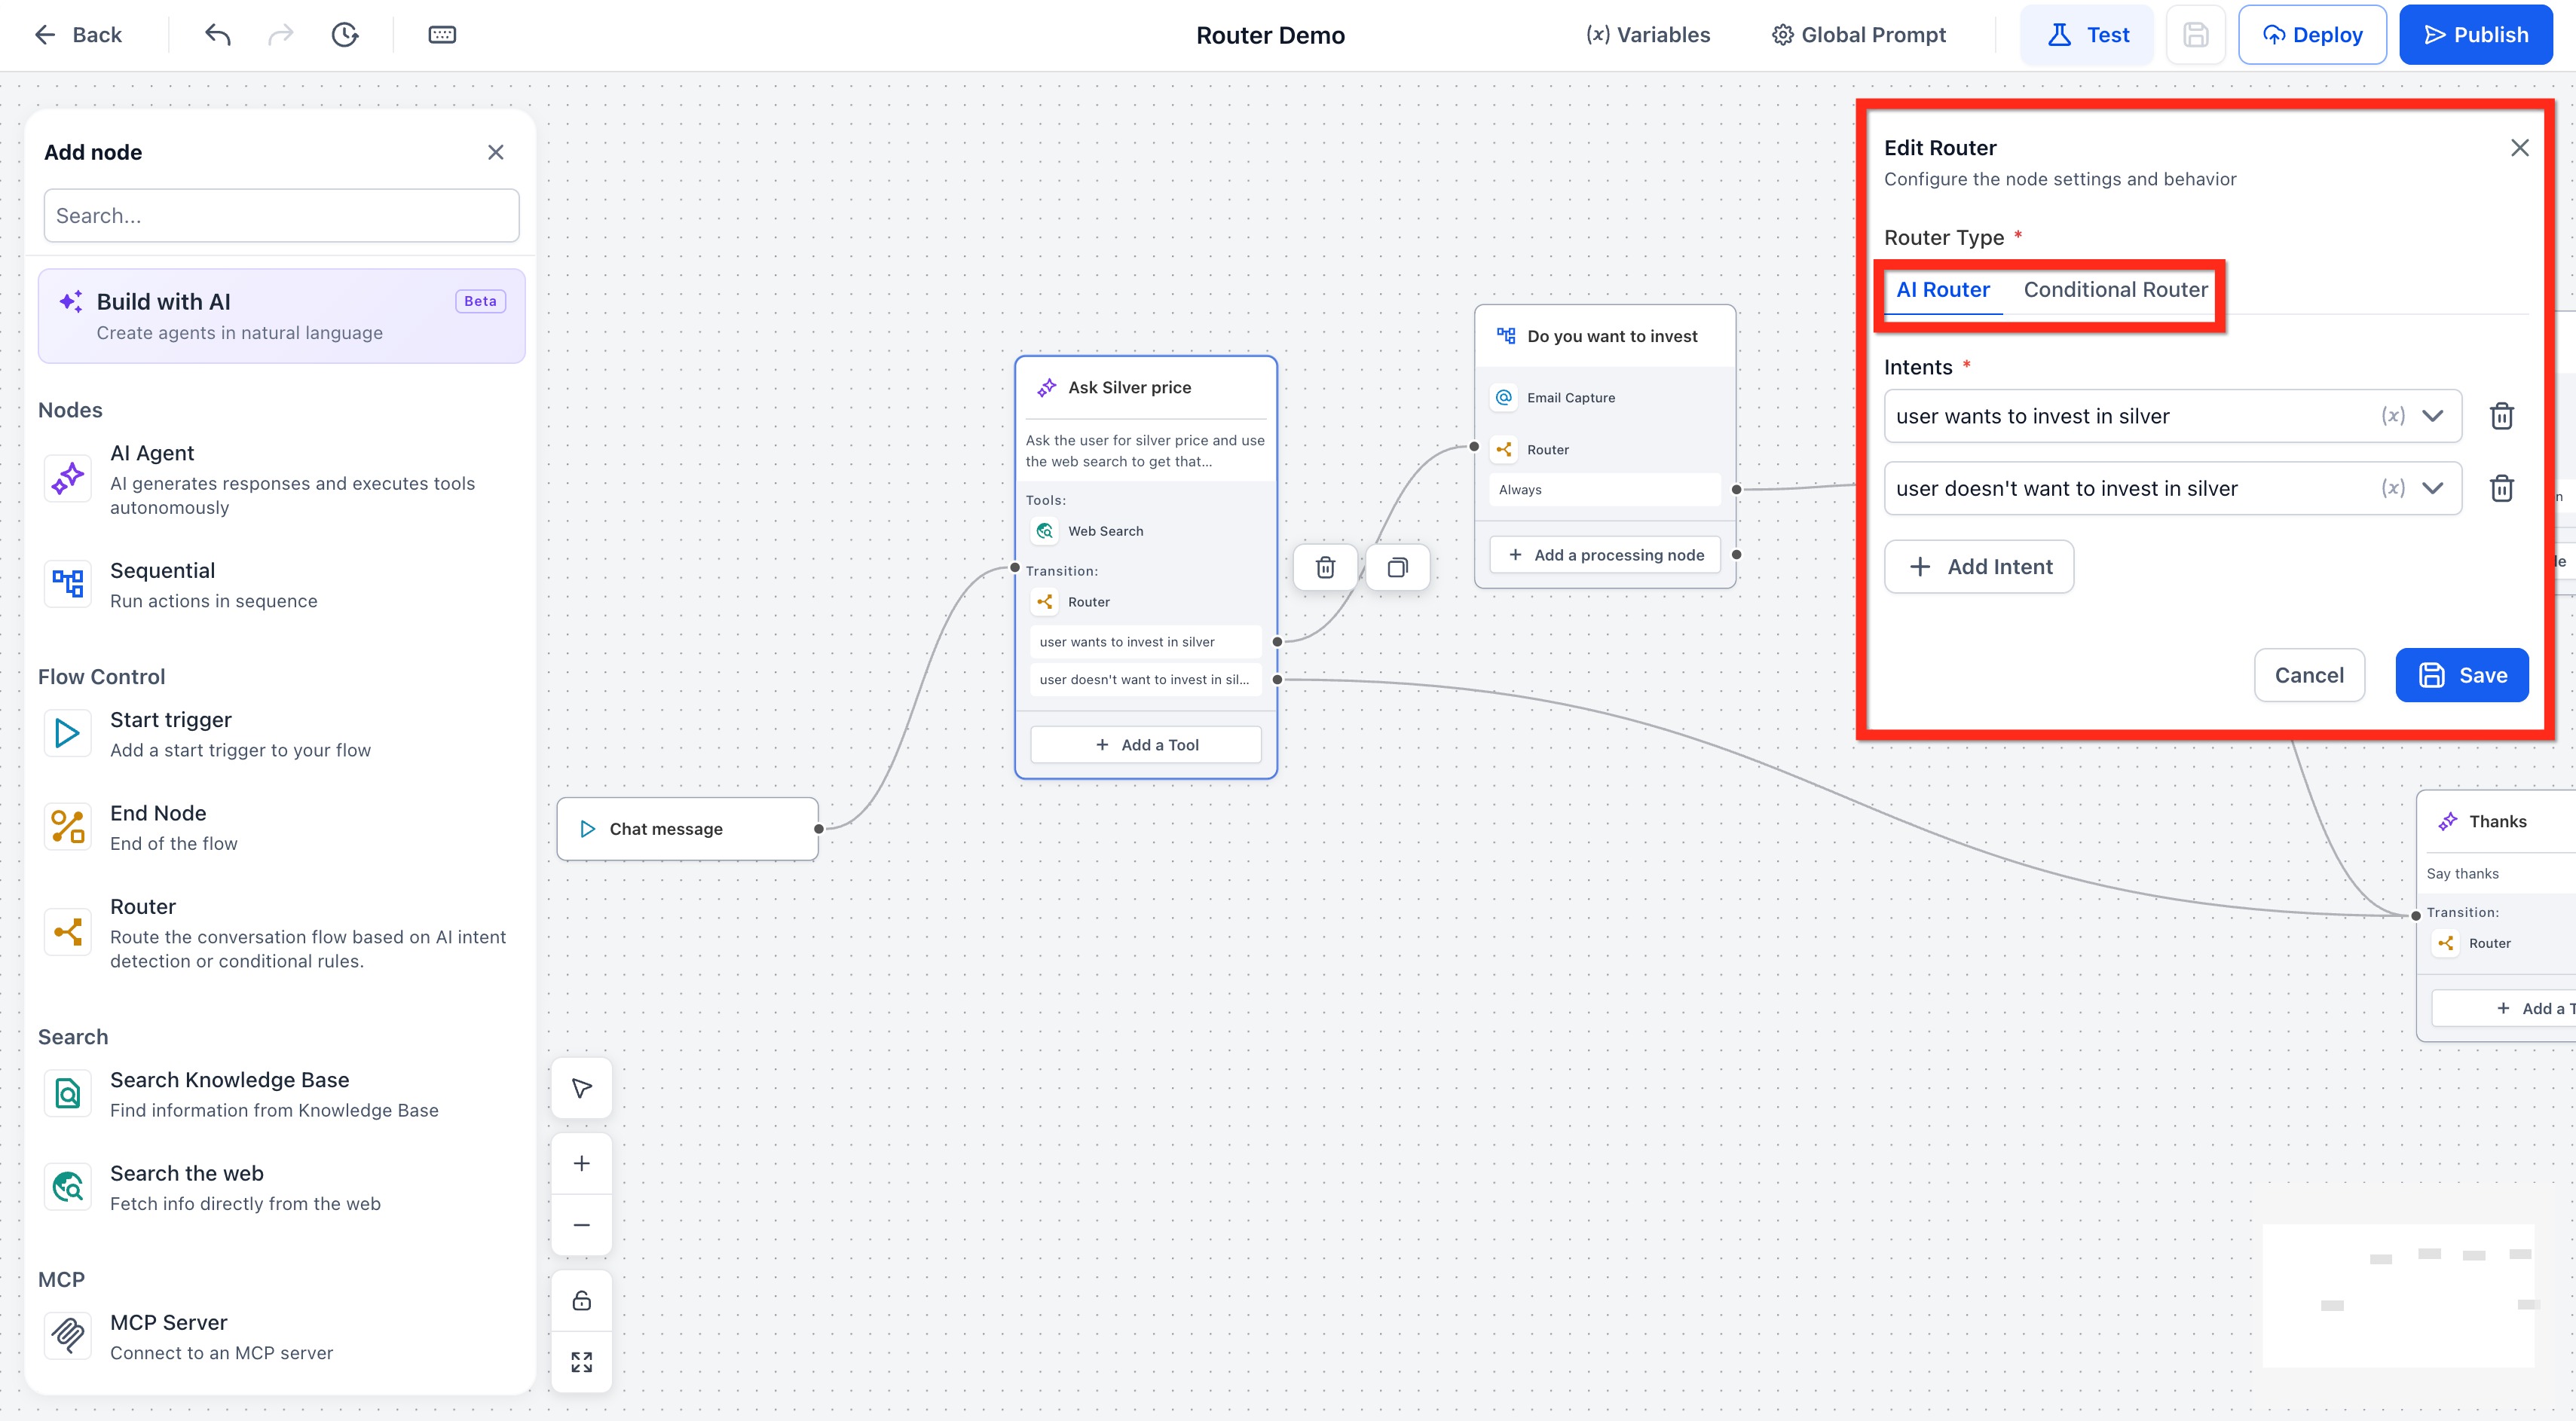The width and height of the screenshot is (2576, 1421).
Task: Select the AI Router tab
Action: tap(1942, 290)
